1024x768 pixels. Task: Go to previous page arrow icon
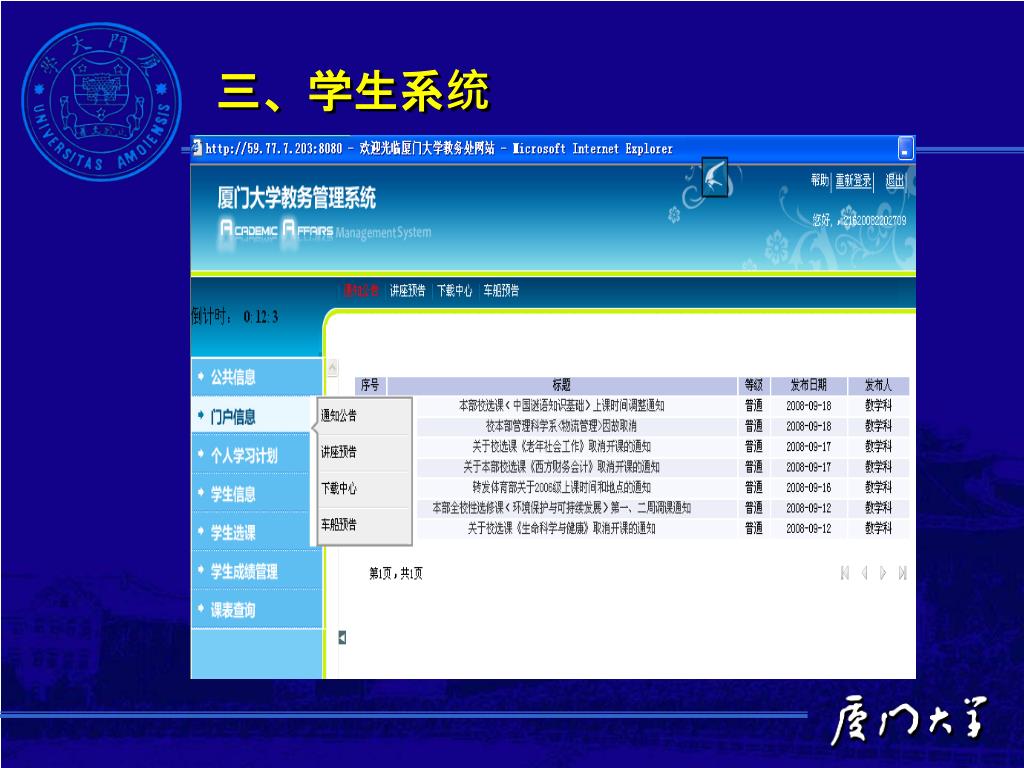(x=865, y=573)
